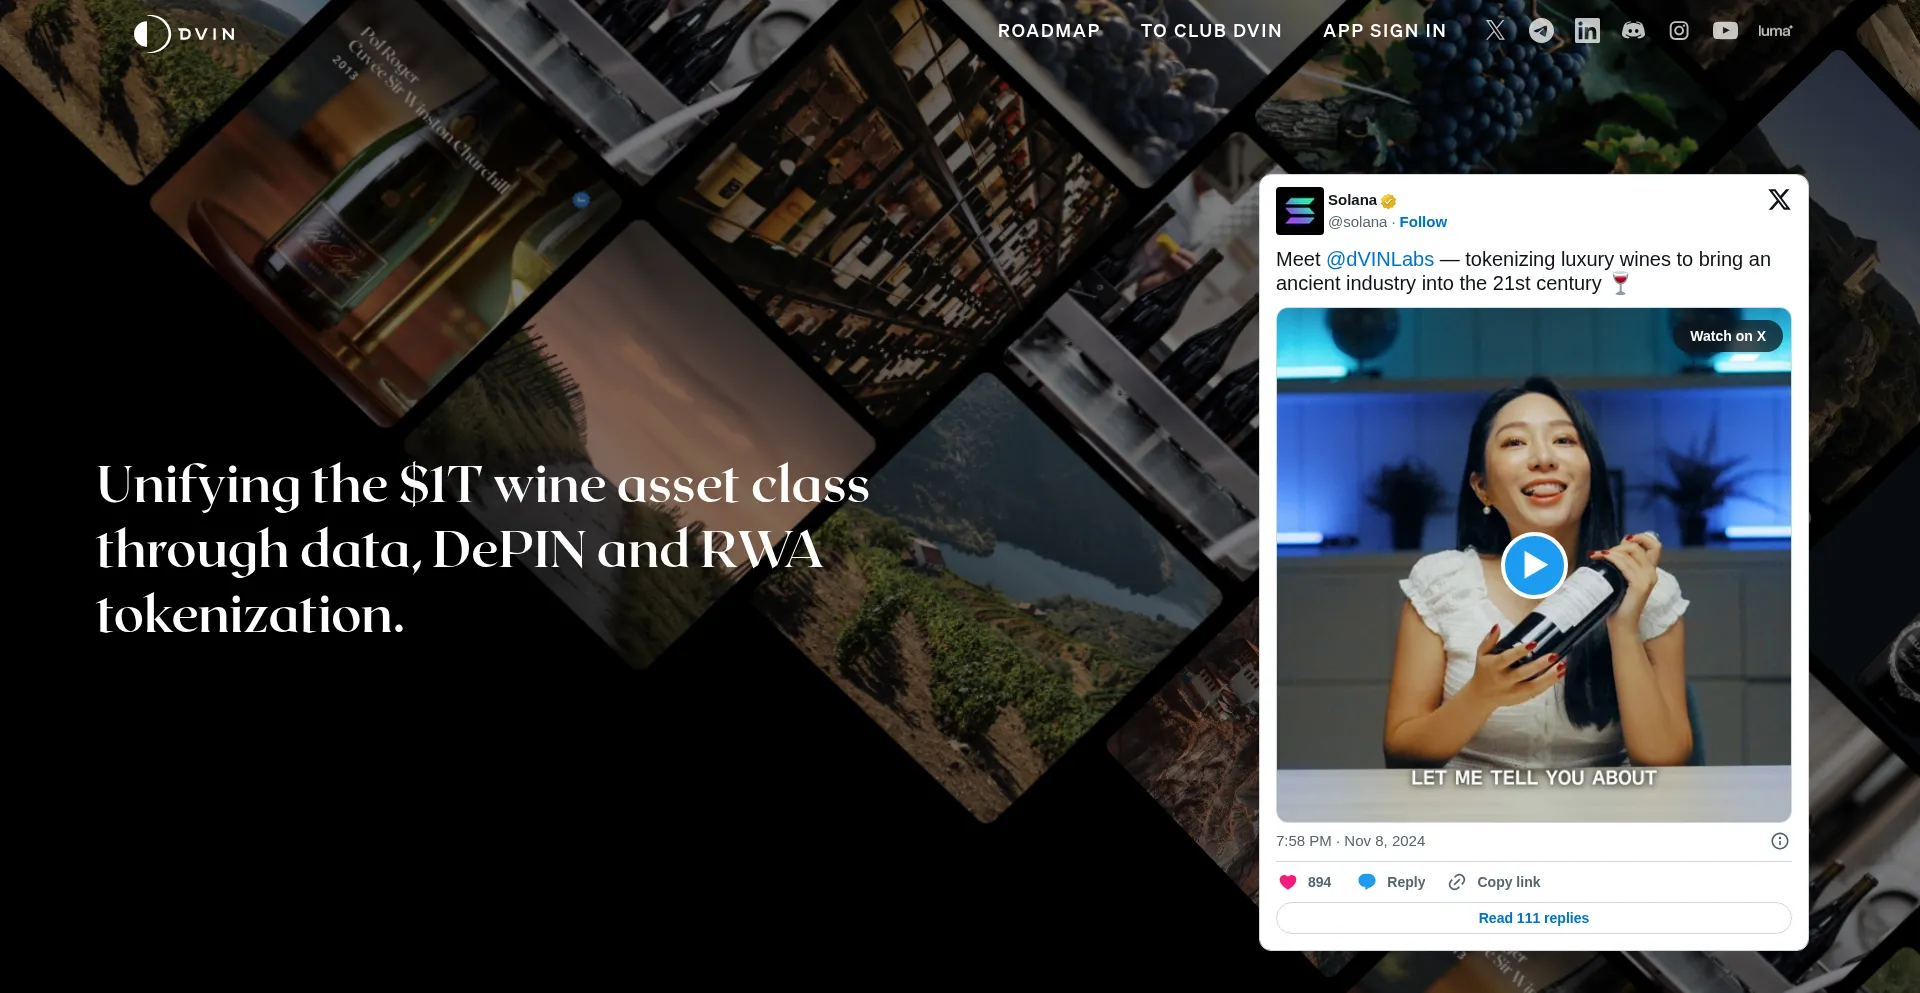Viewport: 1920px width, 993px height.
Task: Go to TO CLUB DVIN page
Action: point(1211,30)
